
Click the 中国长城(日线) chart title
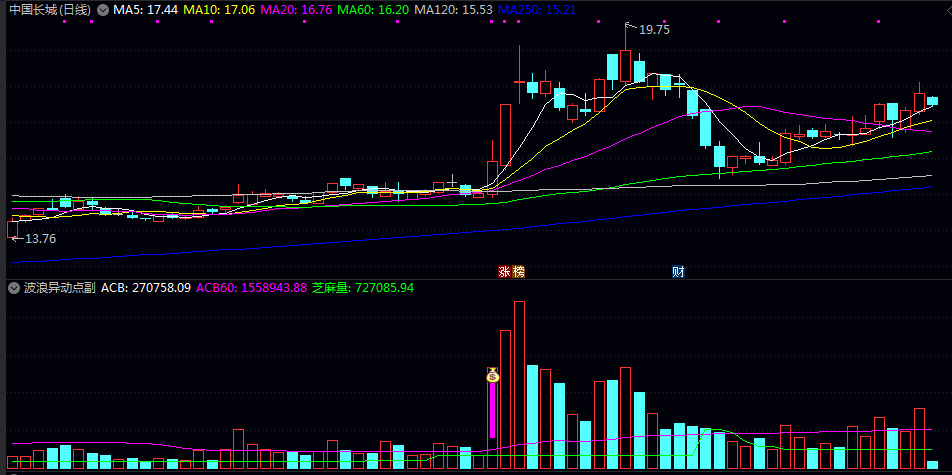click(50, 10)
